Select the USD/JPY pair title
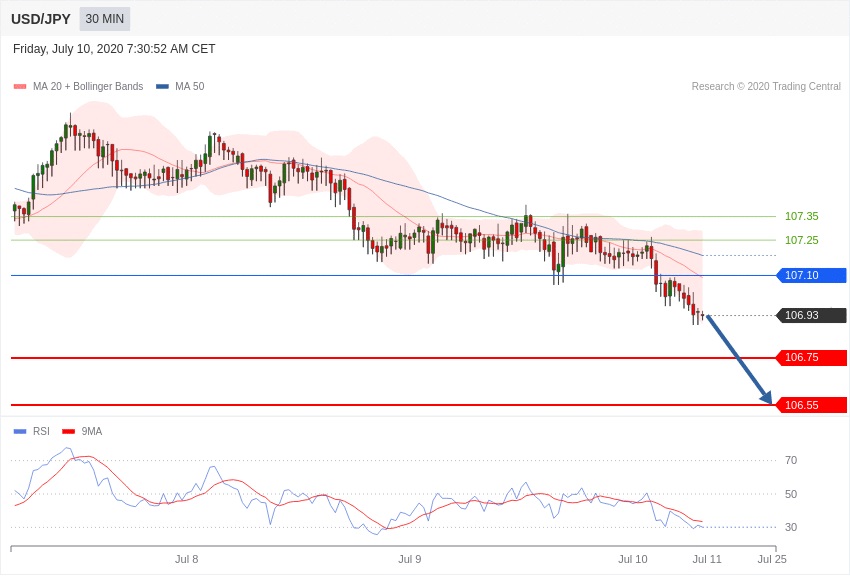 [x=41, y=19]
